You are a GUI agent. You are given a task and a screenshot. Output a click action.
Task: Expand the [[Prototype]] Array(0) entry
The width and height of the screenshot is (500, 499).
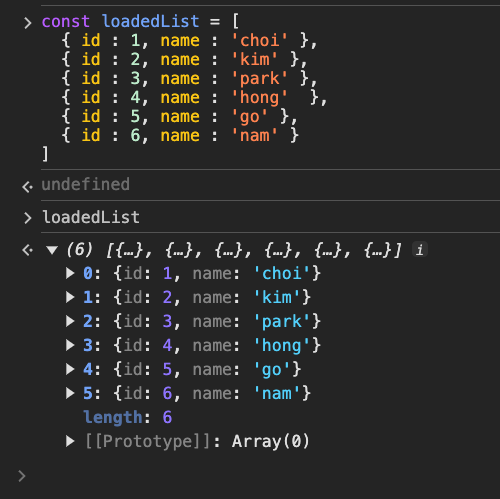click(x=70, y=441)
